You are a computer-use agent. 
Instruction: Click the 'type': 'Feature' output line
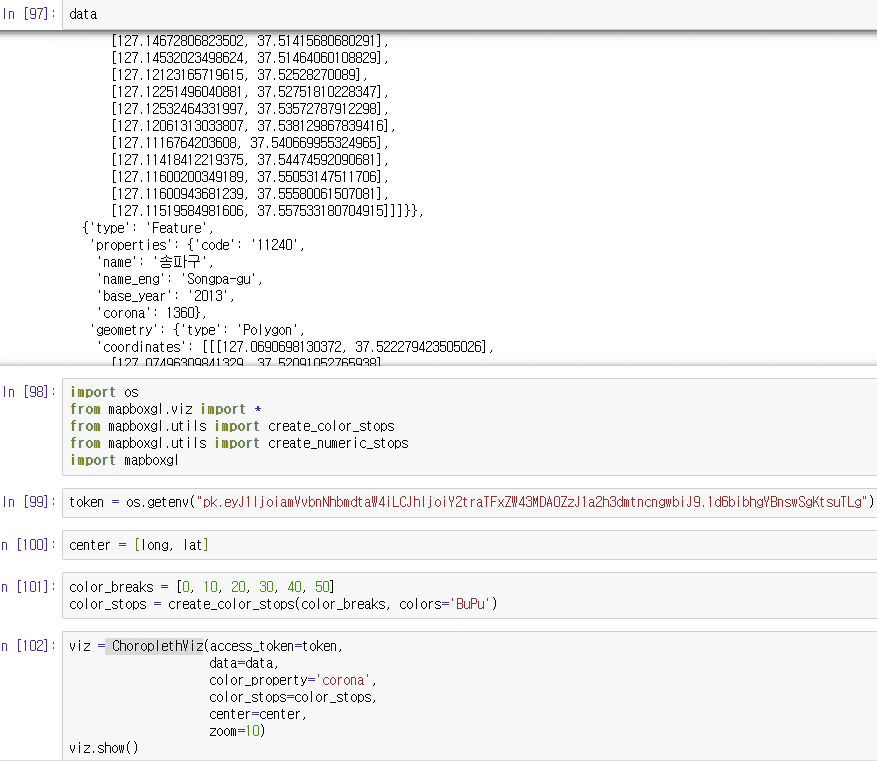tap(148, 228)
